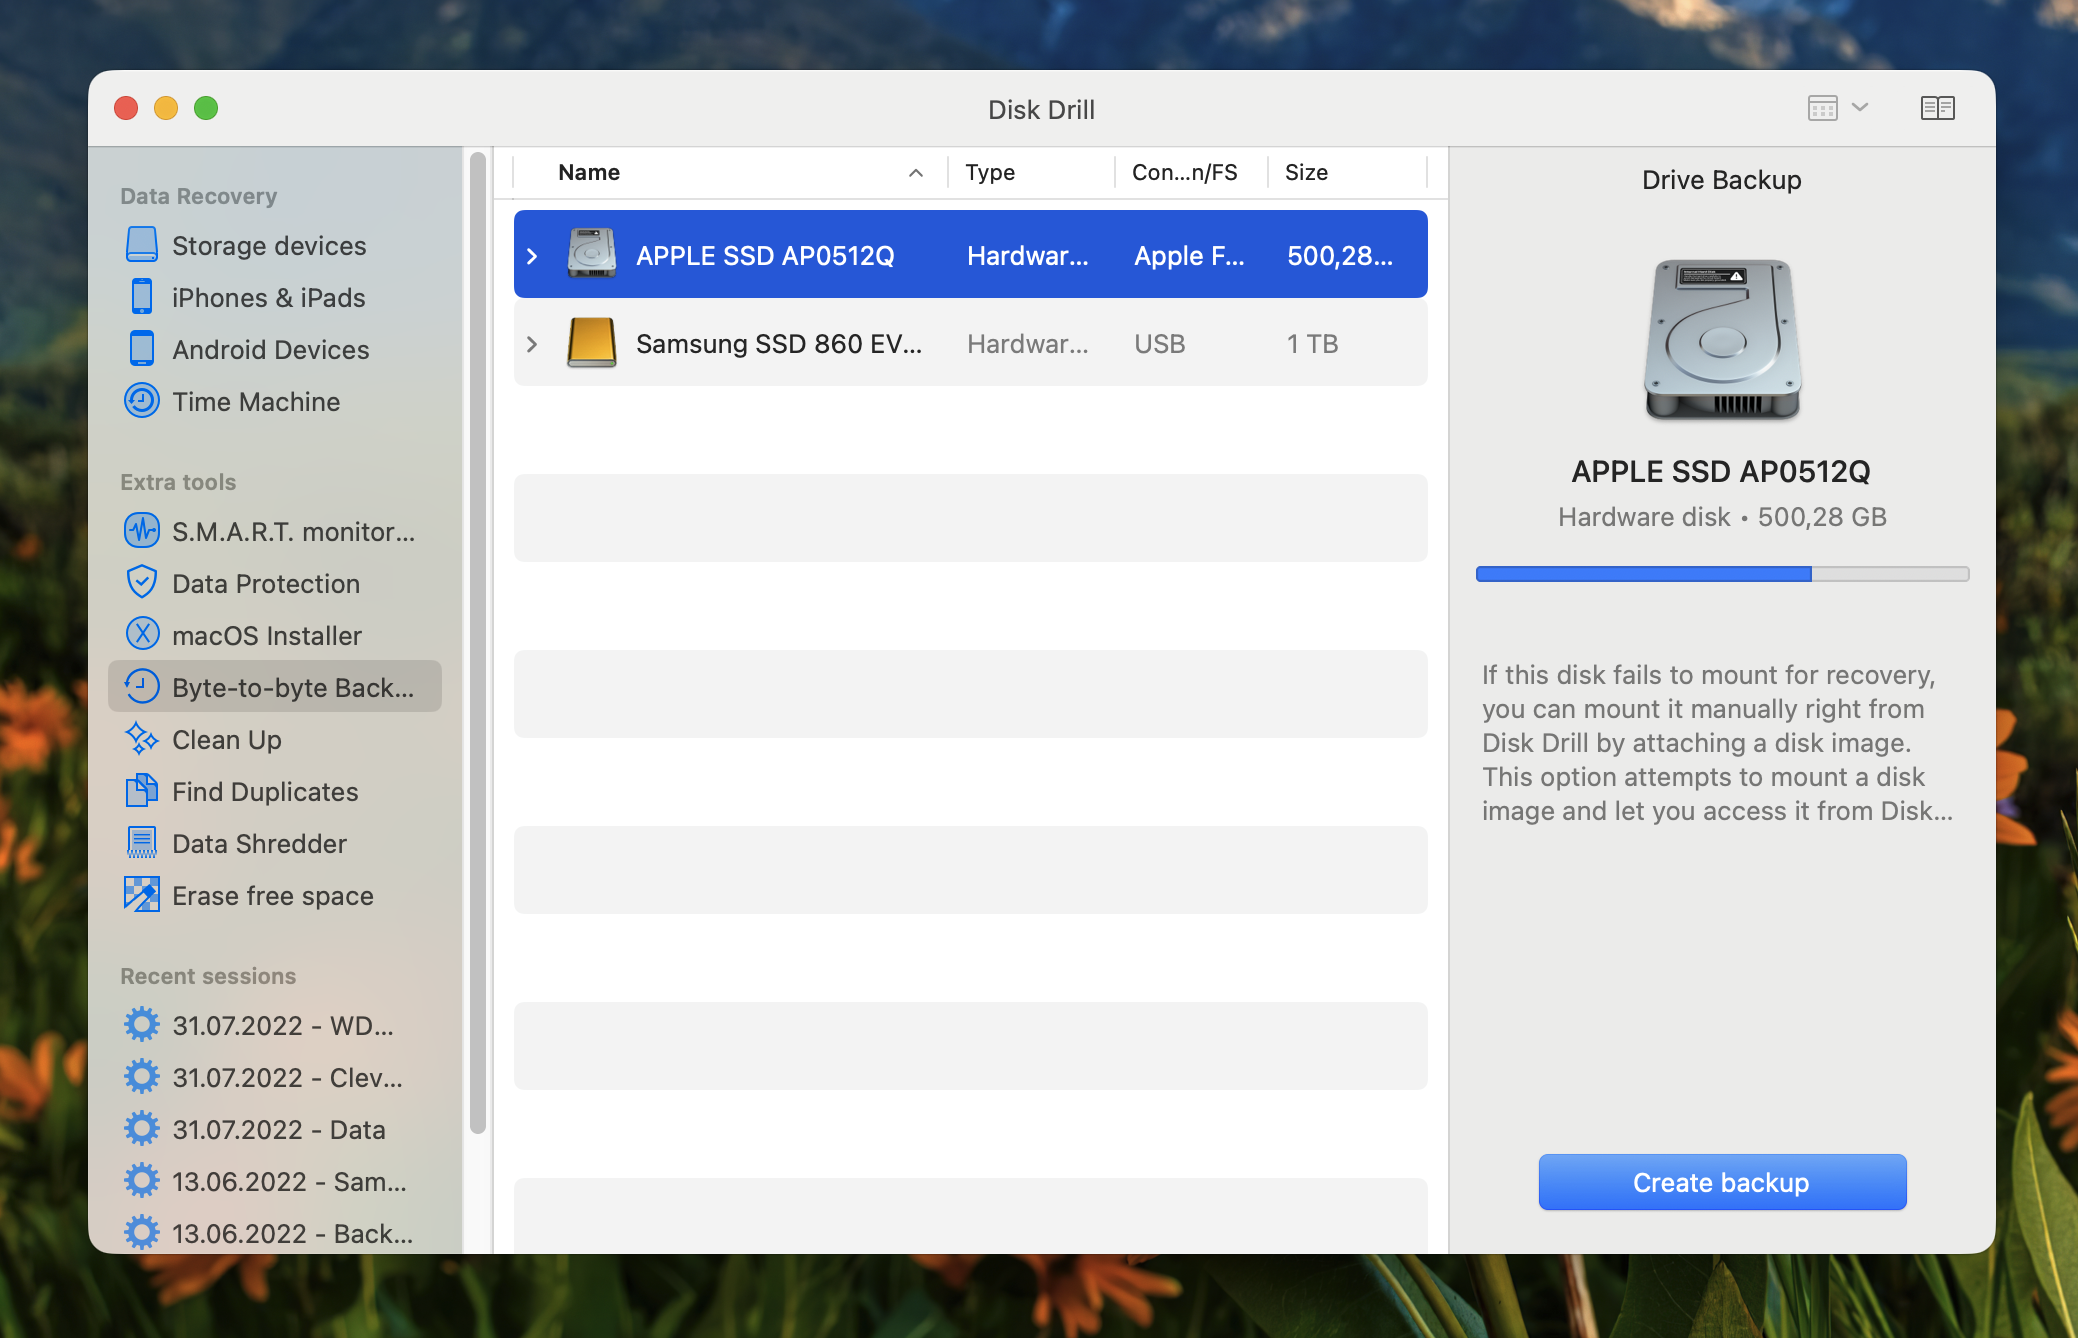Viewport: 2078px width, 1338px height.
Task: Select iPhones & iPads in sidebar
Action: [270, 295]
